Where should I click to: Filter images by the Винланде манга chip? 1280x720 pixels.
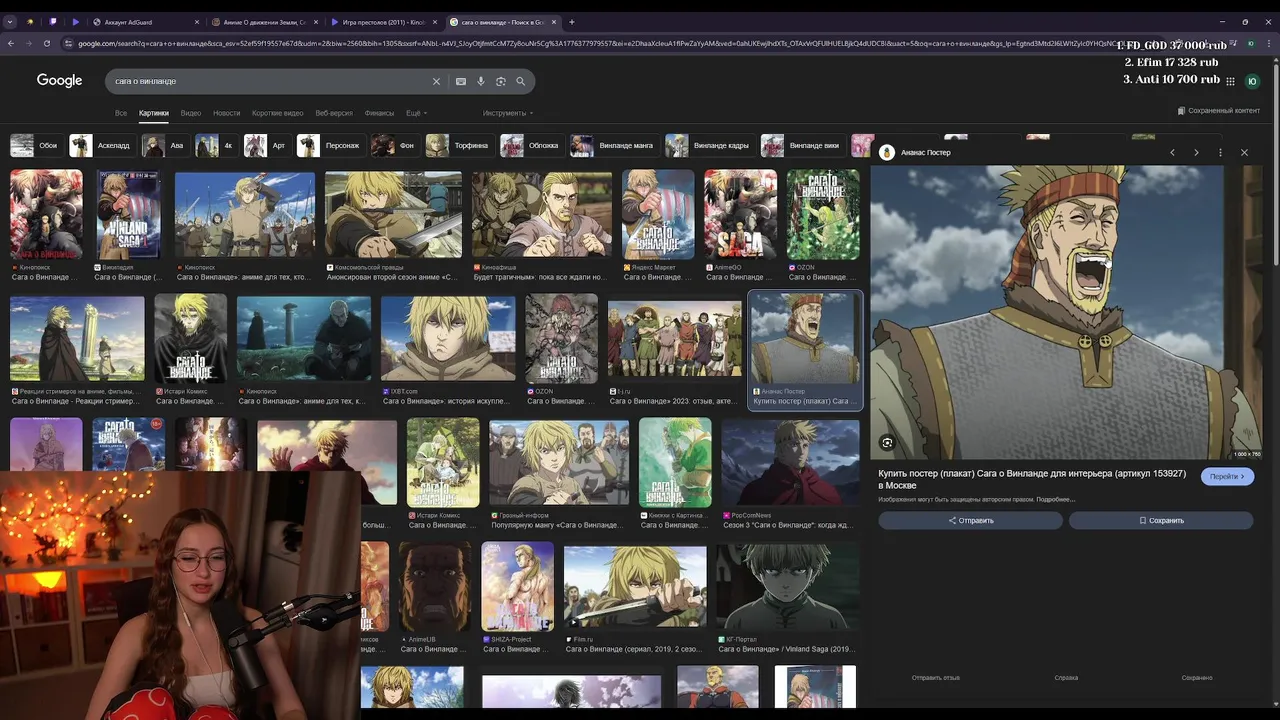(614, 146)
